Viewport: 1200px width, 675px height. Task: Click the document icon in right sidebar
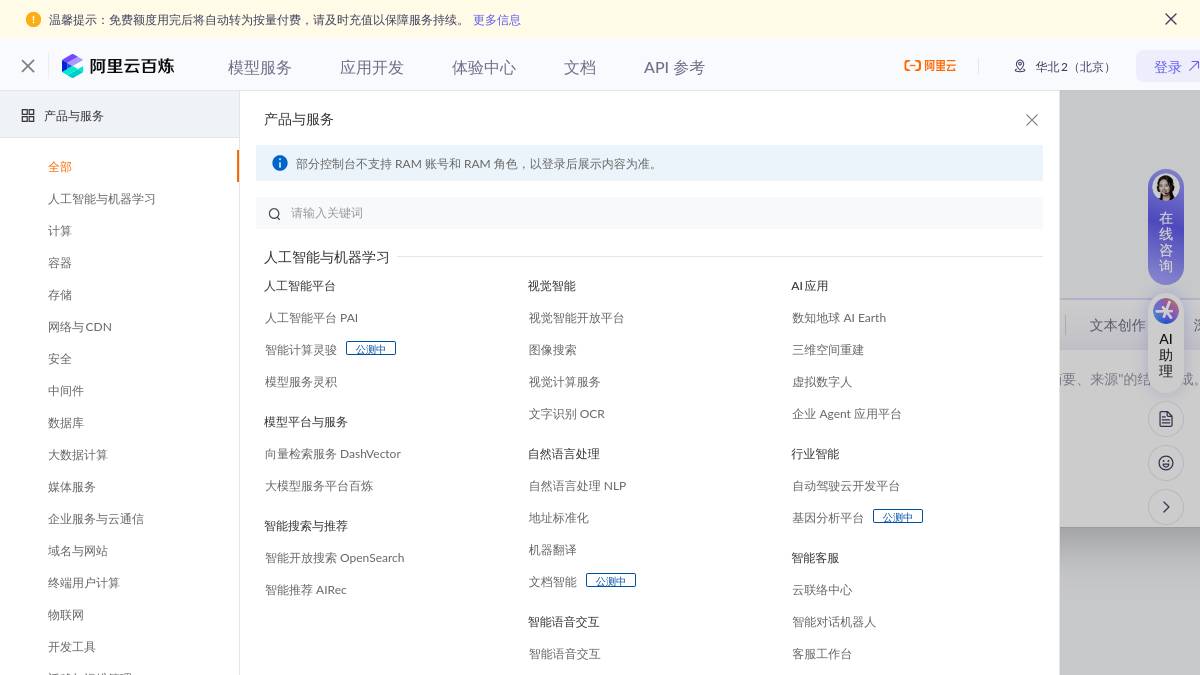1166,419
